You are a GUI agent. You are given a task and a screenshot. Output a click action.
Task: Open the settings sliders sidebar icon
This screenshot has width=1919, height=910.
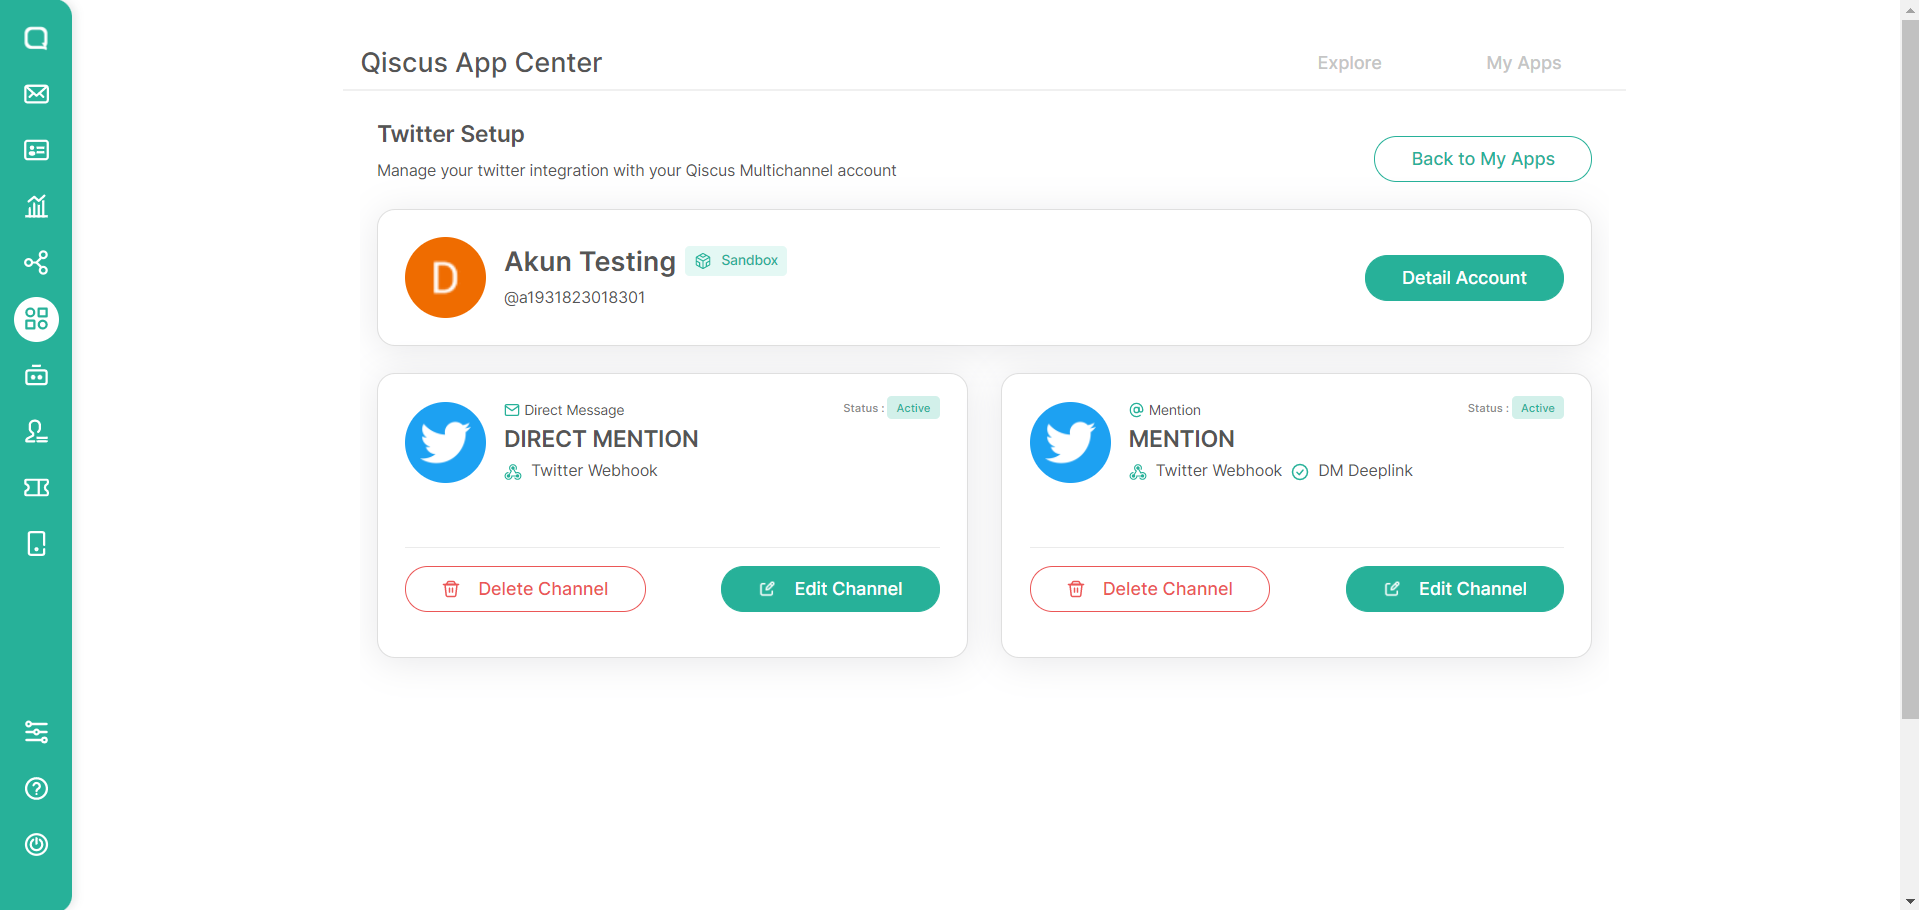click(x=36, y=732)
